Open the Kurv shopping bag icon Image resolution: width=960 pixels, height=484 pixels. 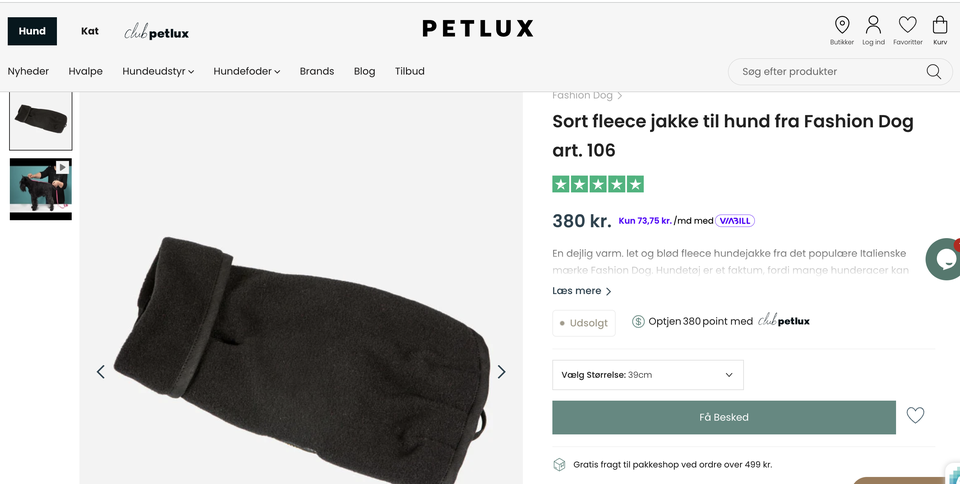point(940,25)
